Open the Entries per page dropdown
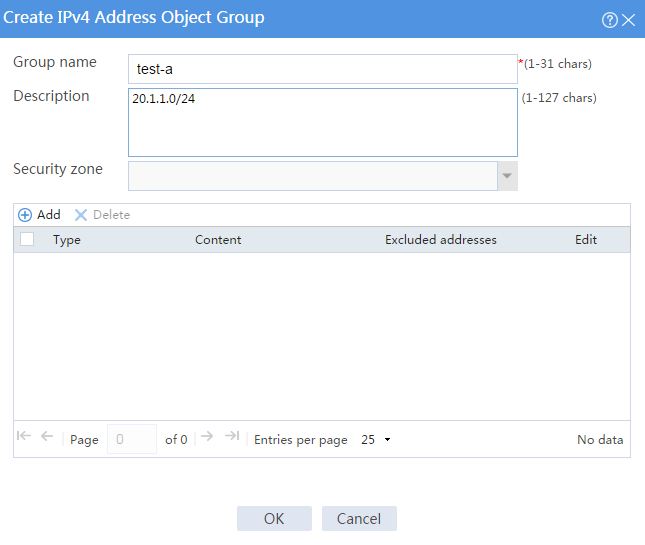 (376, 440)
